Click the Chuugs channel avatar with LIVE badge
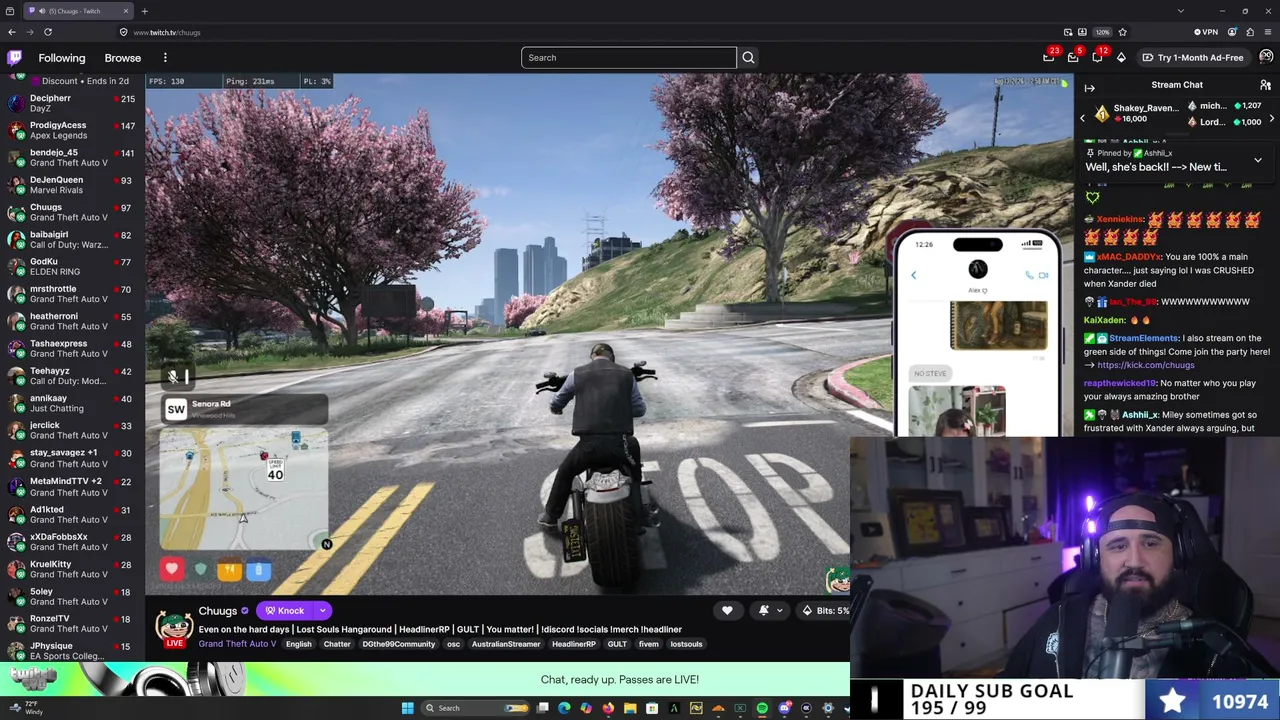Viewport: 1280px width, 720px height. (x=174, y=628)
